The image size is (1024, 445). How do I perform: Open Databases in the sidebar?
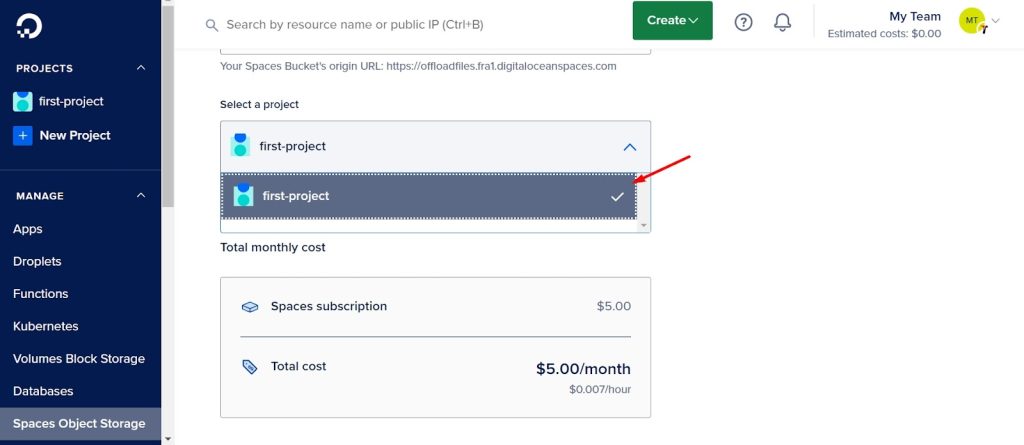point(43,391)
